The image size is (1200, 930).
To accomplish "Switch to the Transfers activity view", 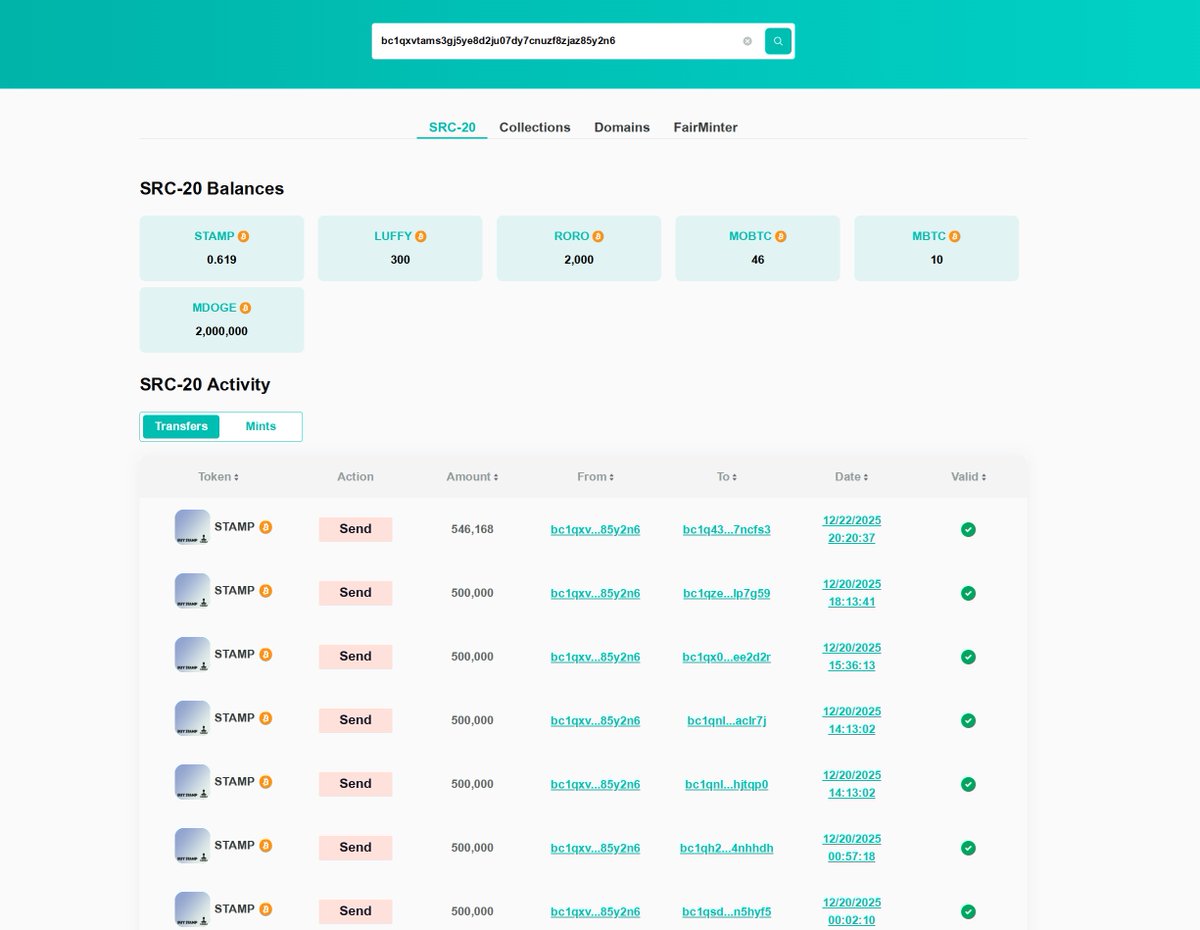I will click(181, 426).
